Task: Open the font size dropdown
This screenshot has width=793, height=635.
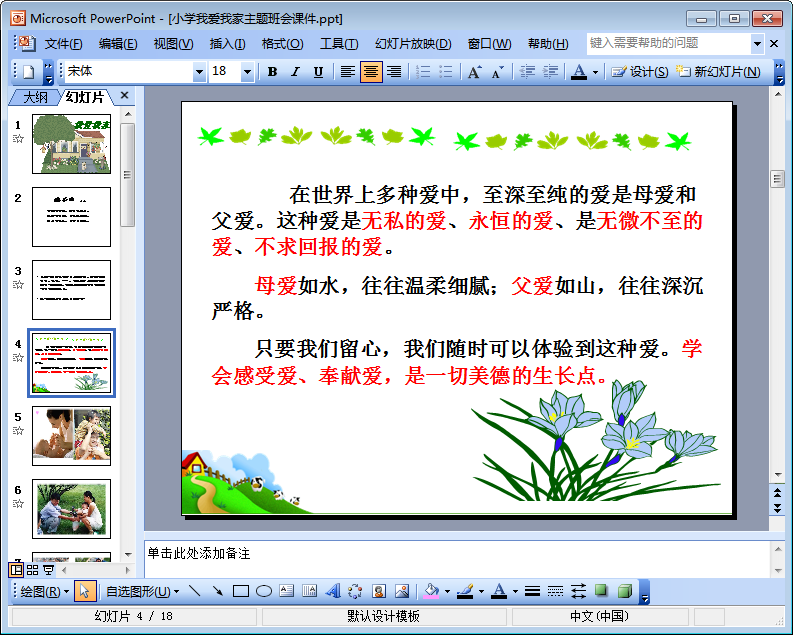Action: [247, 72]
